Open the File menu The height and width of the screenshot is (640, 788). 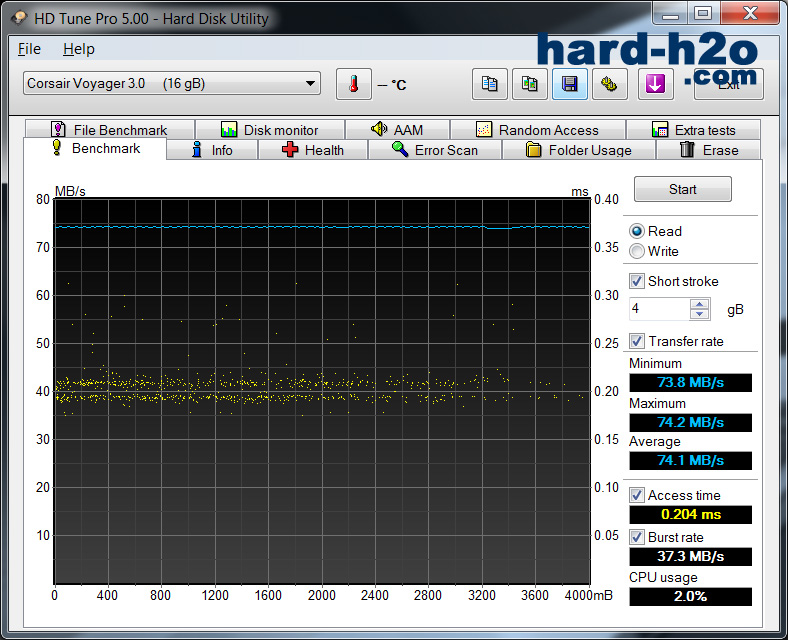tap(29, 49)
